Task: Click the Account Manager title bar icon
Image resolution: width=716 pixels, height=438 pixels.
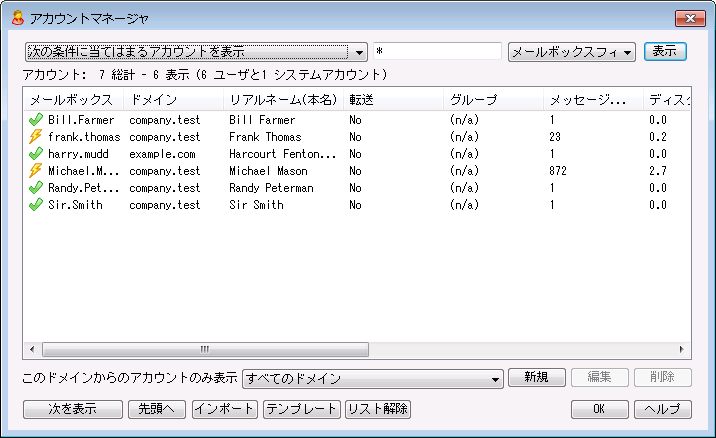Action: (x=17, y=17)
